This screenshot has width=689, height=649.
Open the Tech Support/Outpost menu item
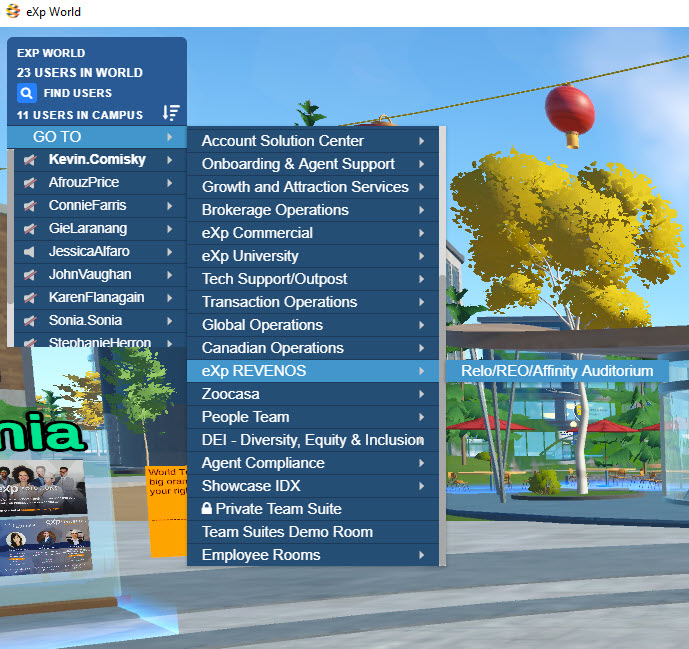click(275, 279)
